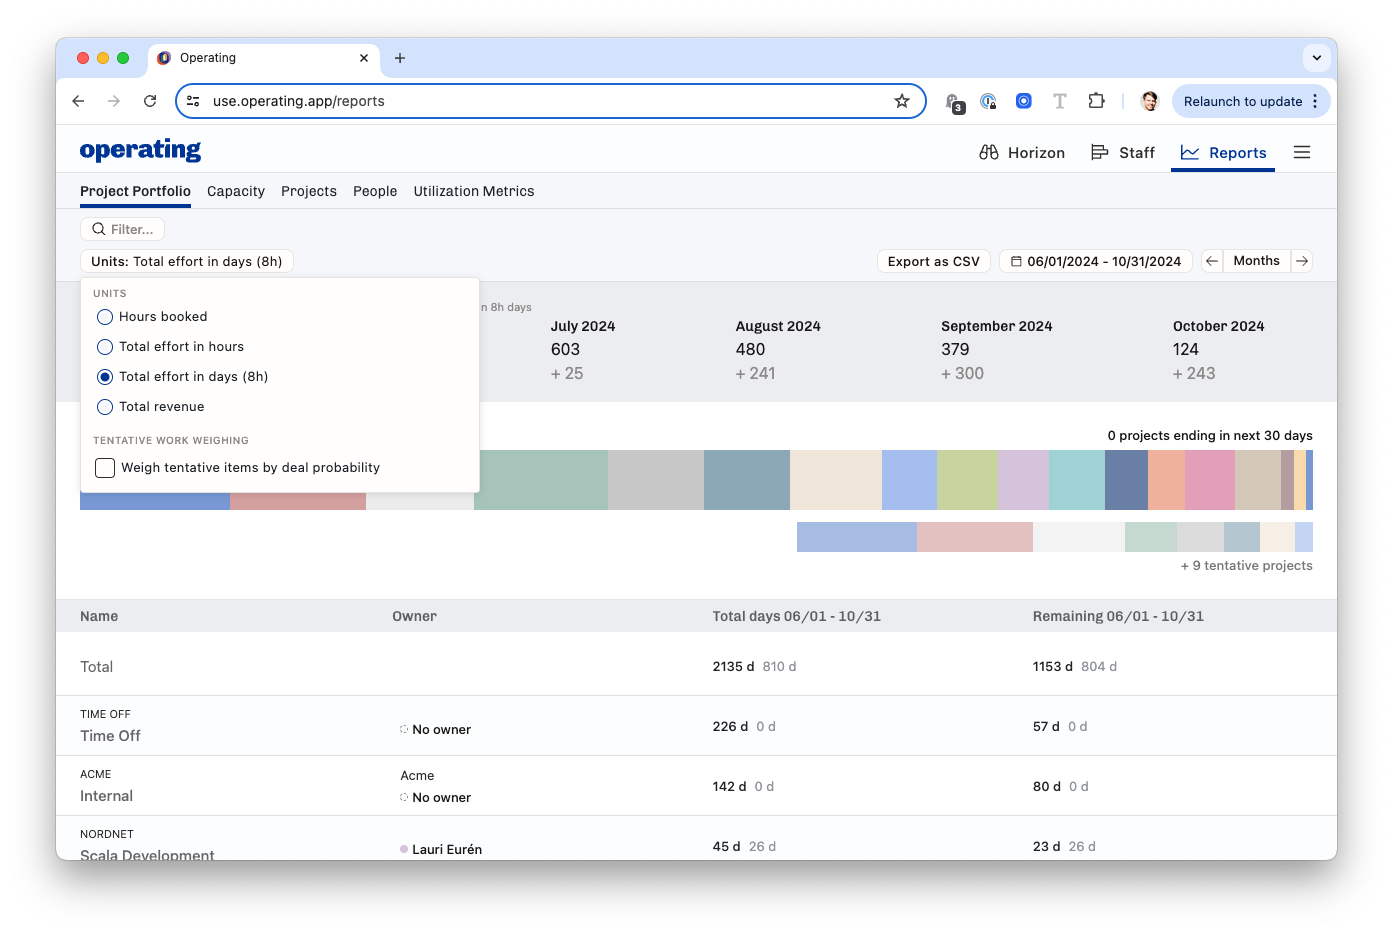Image resolution: width=1393 pixels, height=934 pixels.
Task: Select the Hours booked radio option
Action: [x=105, y=317]
